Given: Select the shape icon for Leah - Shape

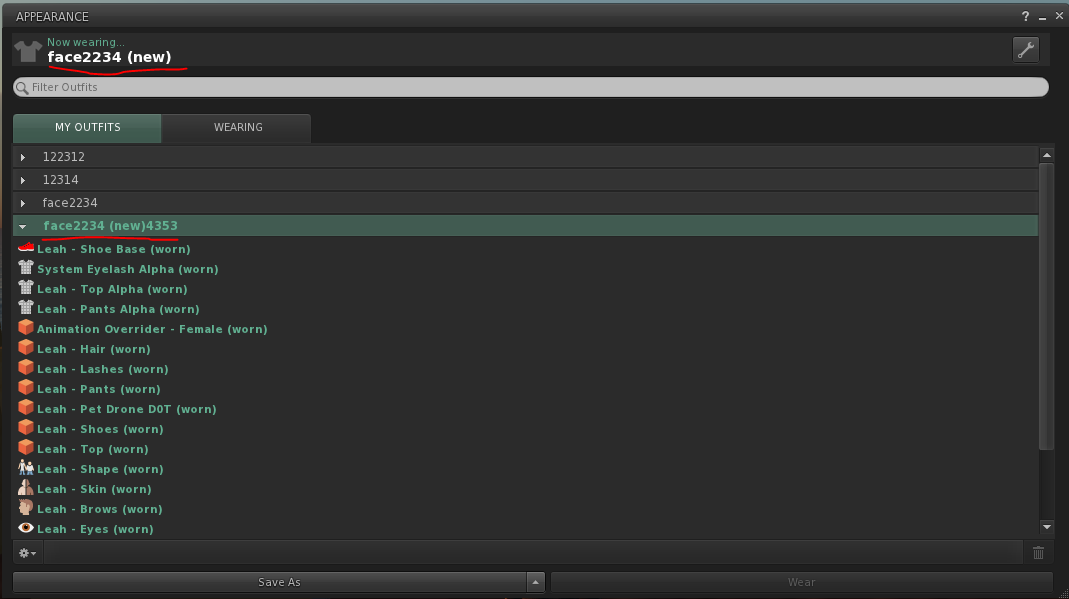Looking at the screenshot, I should (x=25, y=468).
